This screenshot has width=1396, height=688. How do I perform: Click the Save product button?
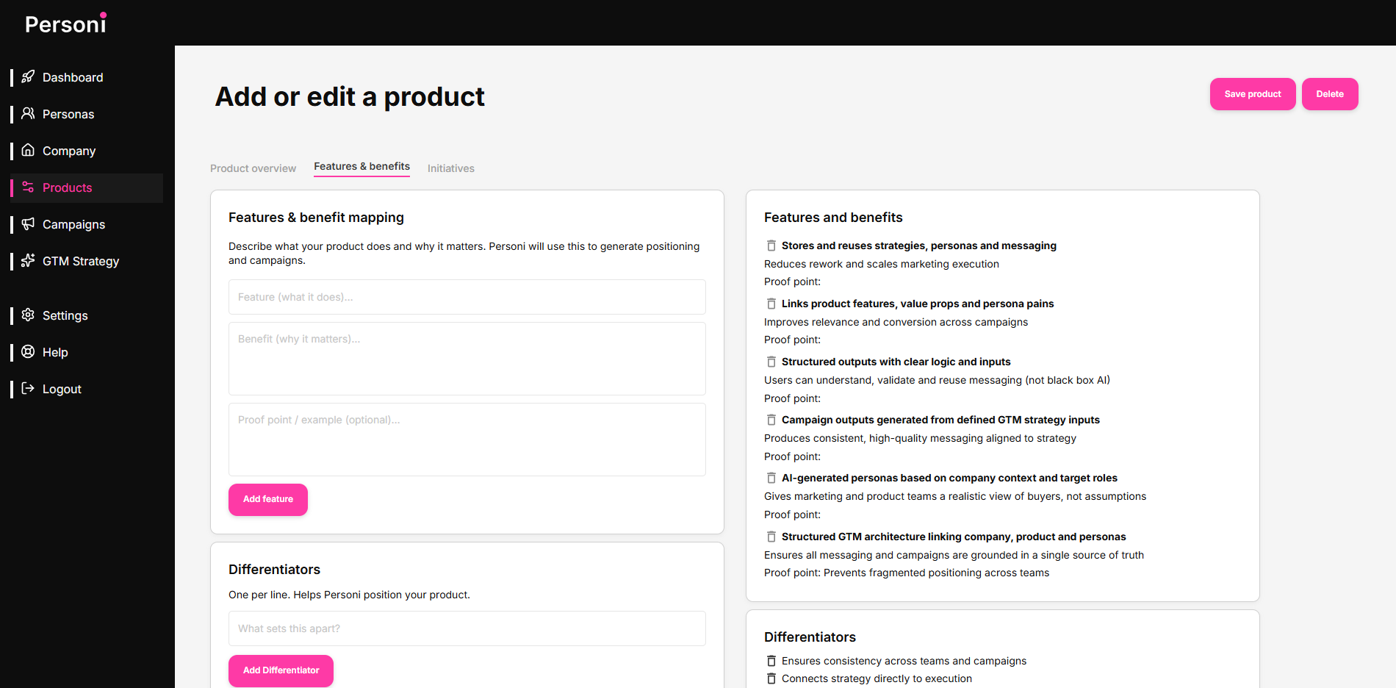(x=1253, y=94)
